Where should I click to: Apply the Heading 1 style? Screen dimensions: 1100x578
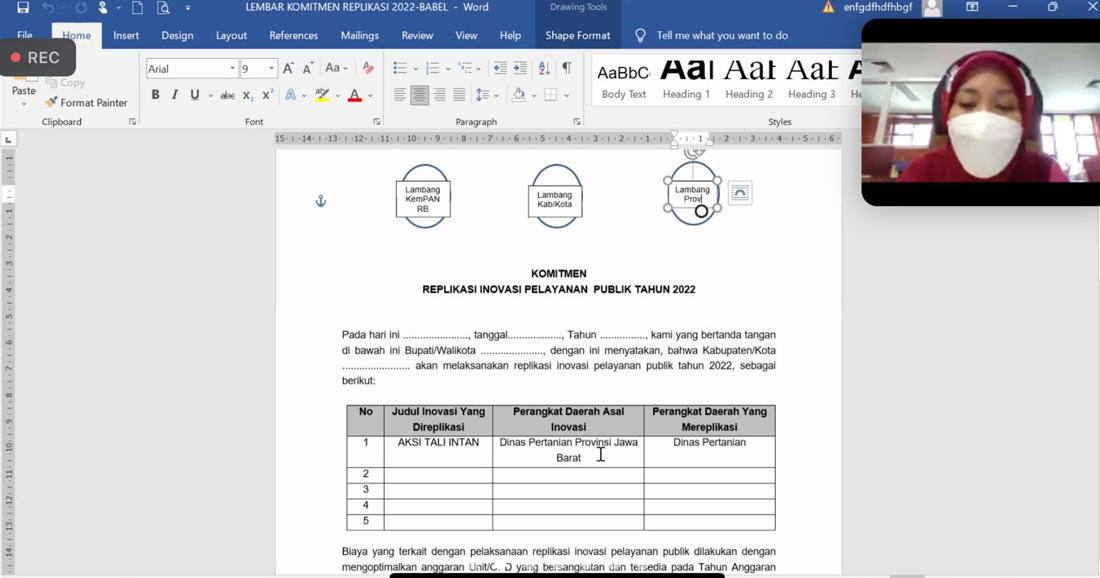[686, 81]
